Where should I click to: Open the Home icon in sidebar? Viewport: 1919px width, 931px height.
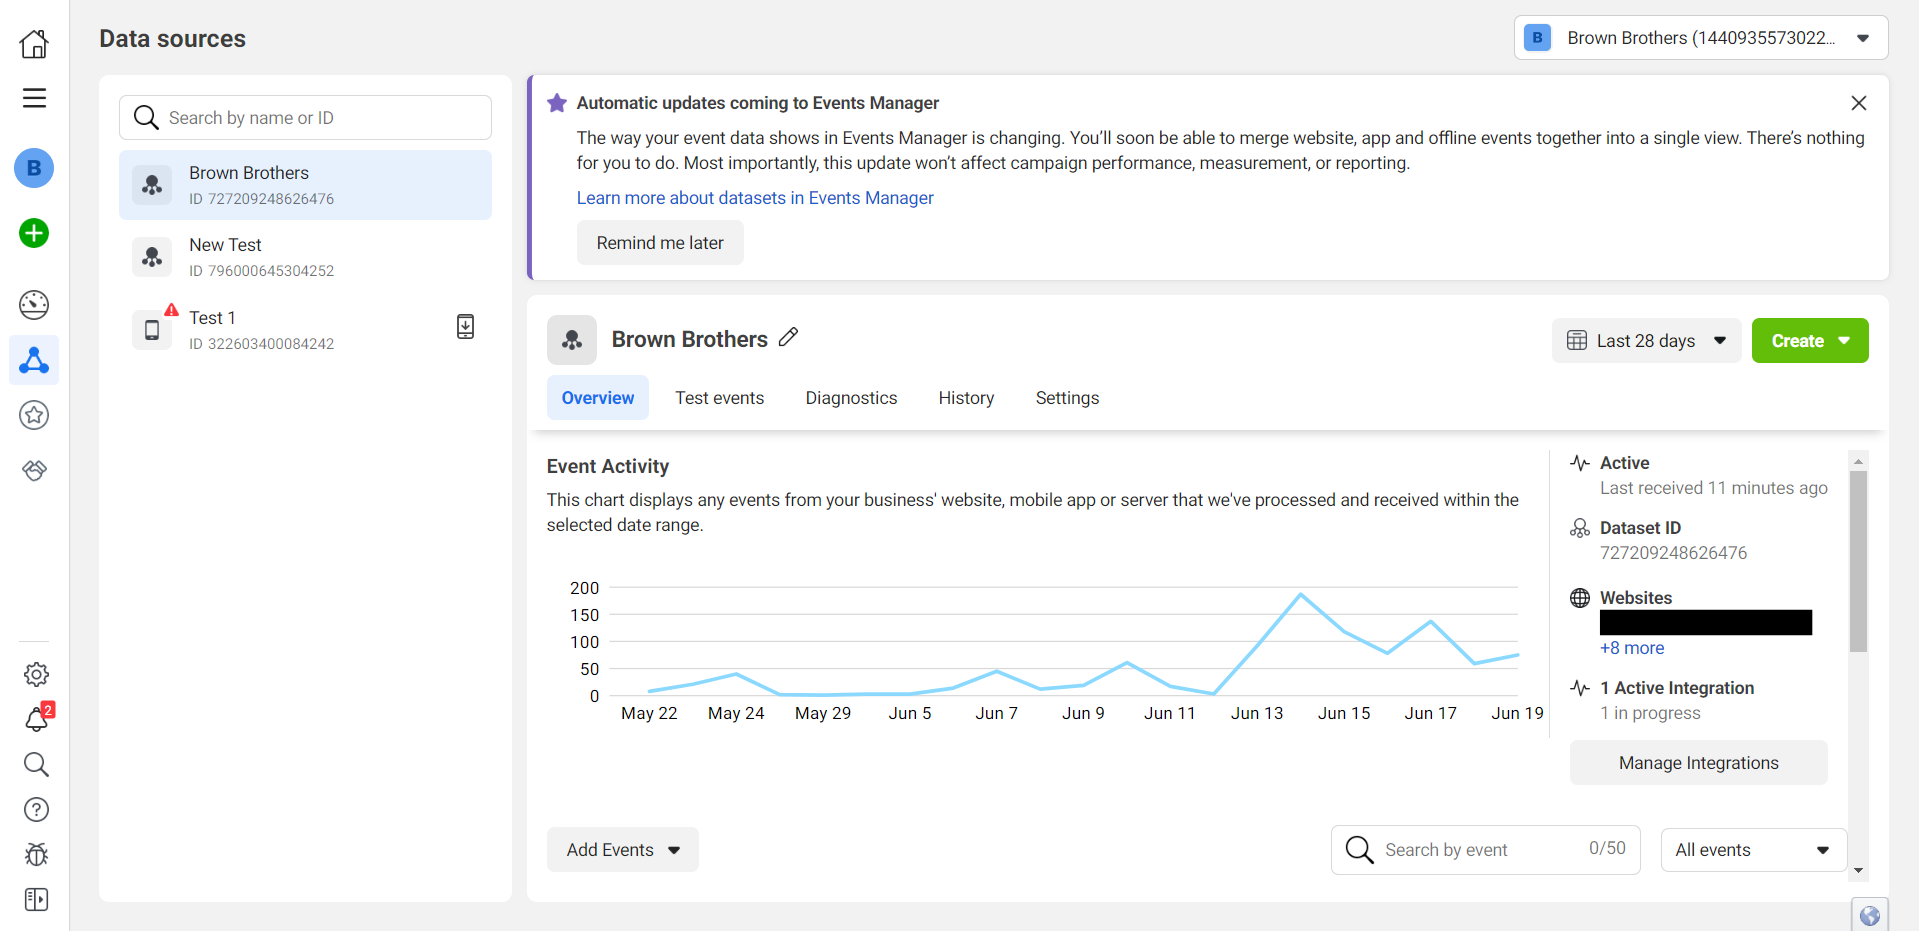click(34, 43)
